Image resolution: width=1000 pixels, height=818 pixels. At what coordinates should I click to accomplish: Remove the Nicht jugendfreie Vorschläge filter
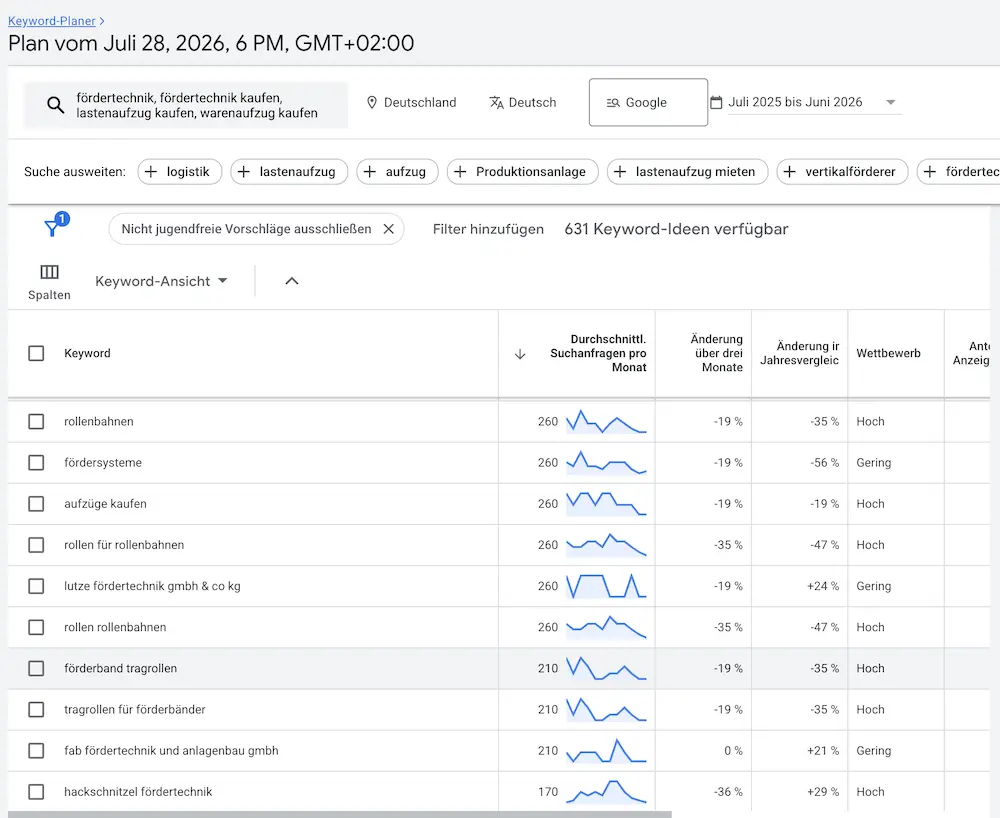pos(388,229)
